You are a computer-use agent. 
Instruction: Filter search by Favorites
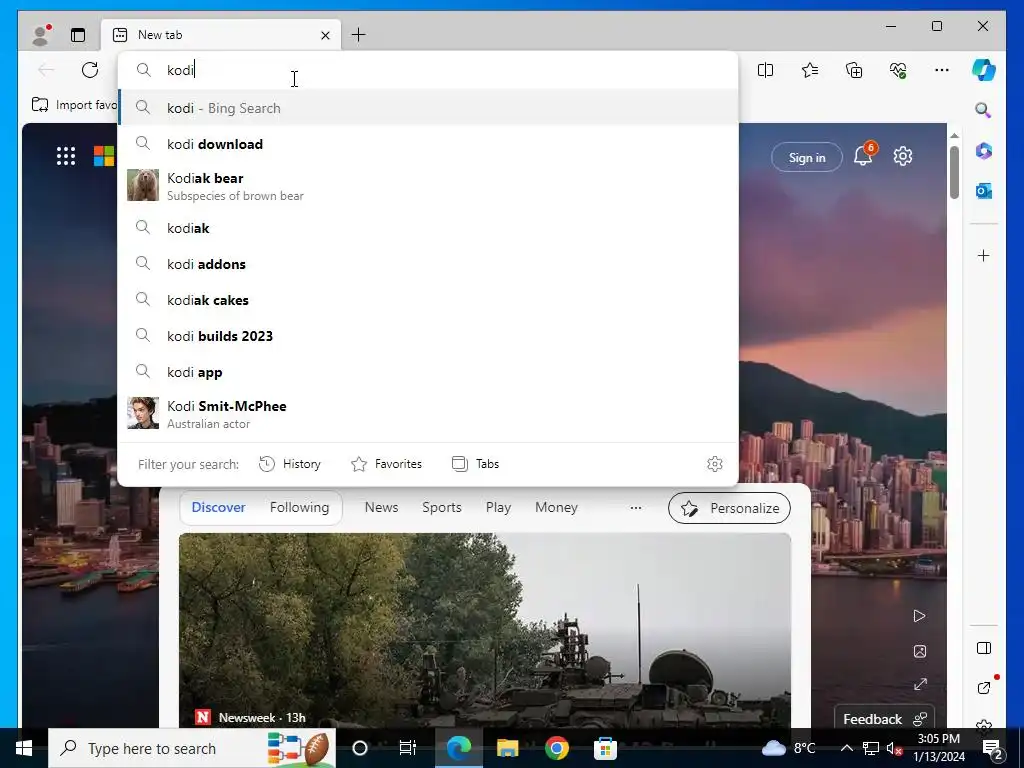[x=387, y=464]
